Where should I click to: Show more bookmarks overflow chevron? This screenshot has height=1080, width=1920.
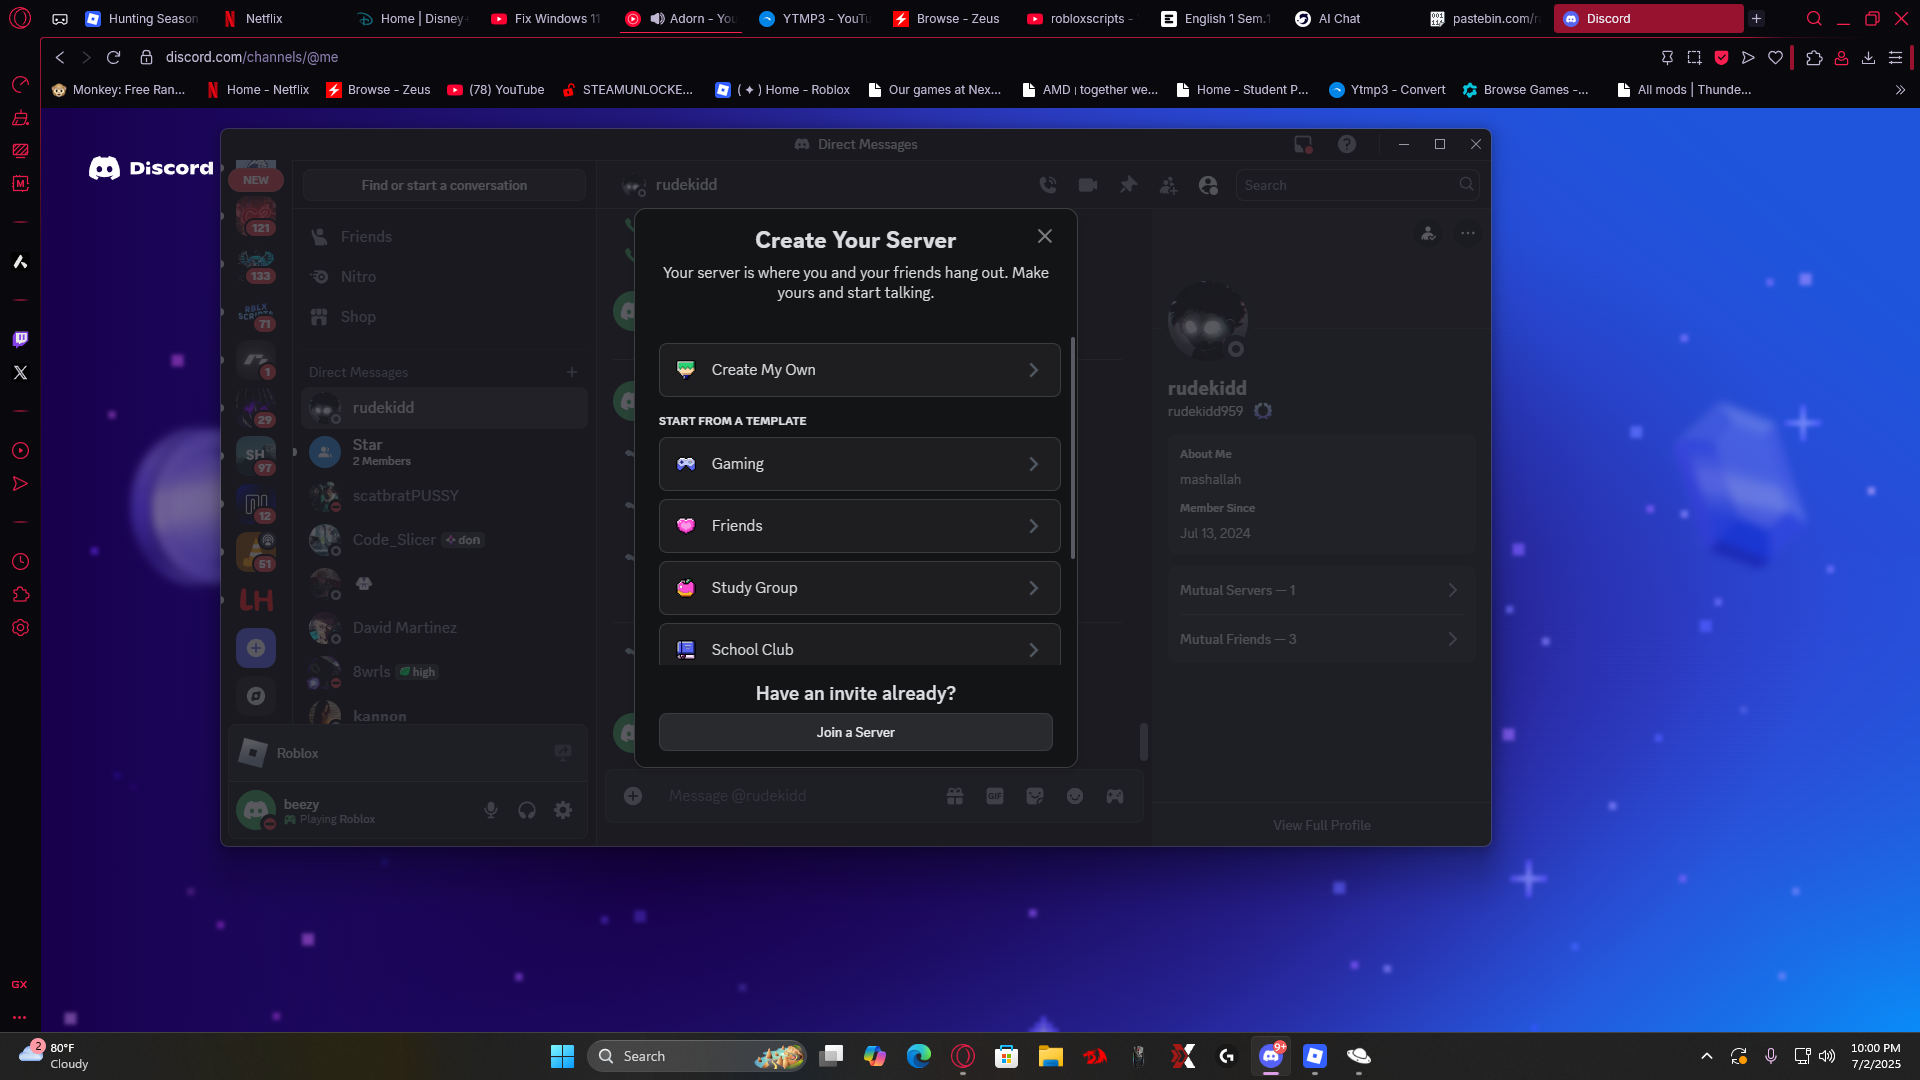click(1900, 90)
